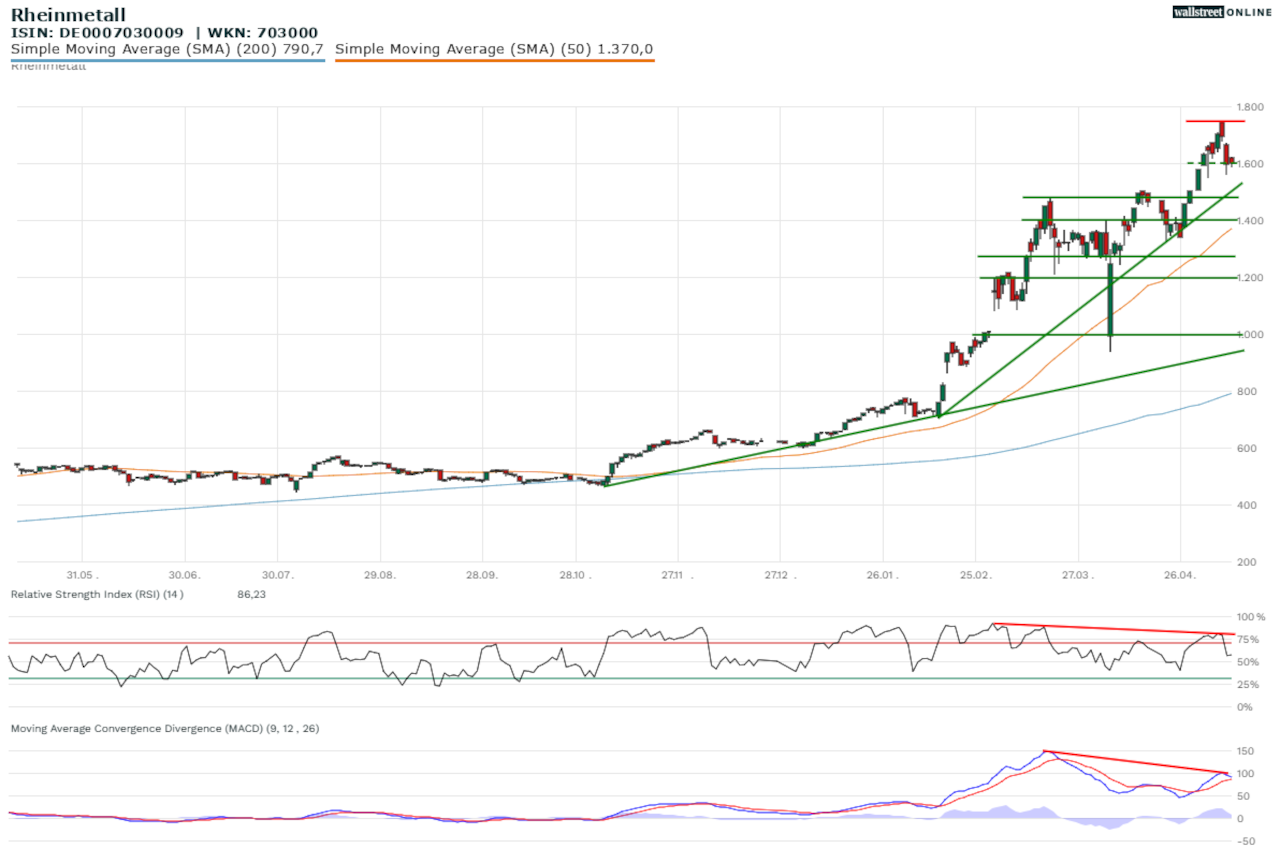Click the orange SMA 50 legend underline
Screen dimensions: 1280x850
pyautogui.click(x=494, y=61)
